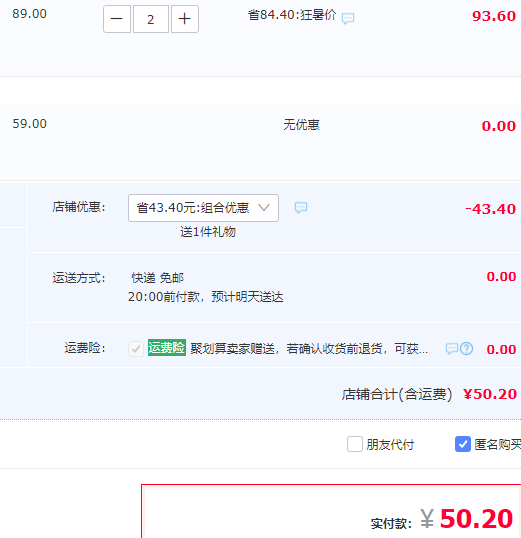
Task: Click the chevron arrow in the 组合优惠 dropdown
Action: [x=264, y=208]
